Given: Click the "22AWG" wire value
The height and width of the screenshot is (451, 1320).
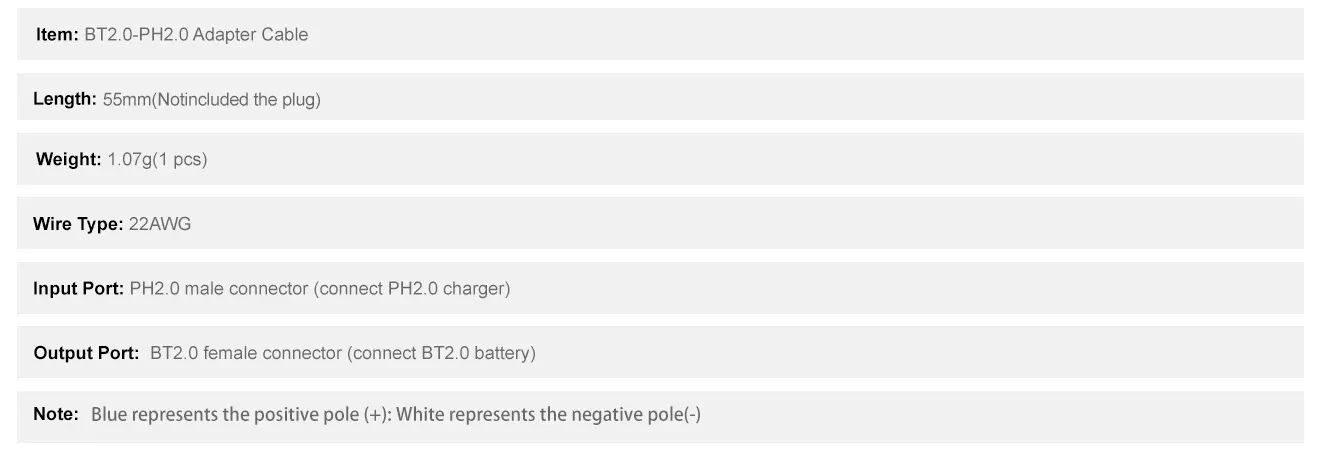Looking at the screenshot, I should (x=160, y=224).
